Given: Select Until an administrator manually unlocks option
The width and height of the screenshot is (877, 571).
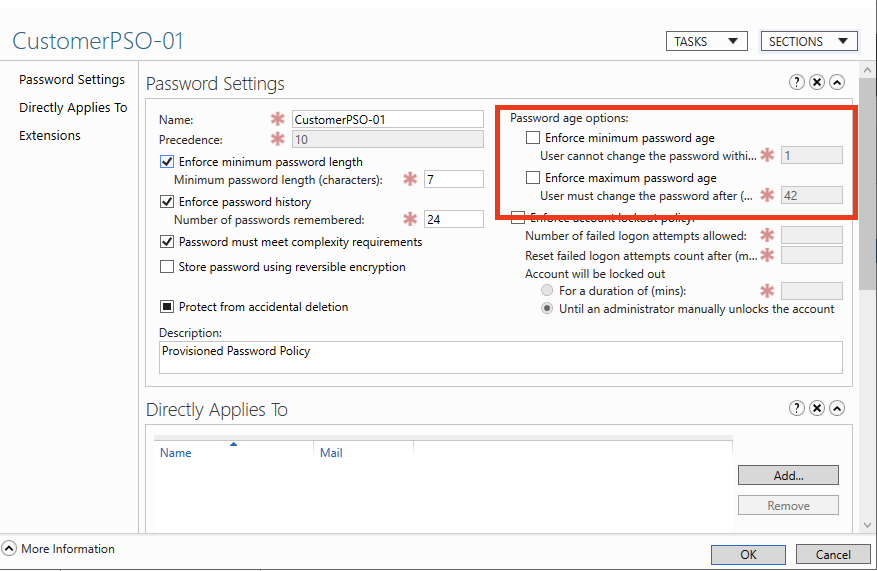Looking at the screenshot, I should pos(547,309).
